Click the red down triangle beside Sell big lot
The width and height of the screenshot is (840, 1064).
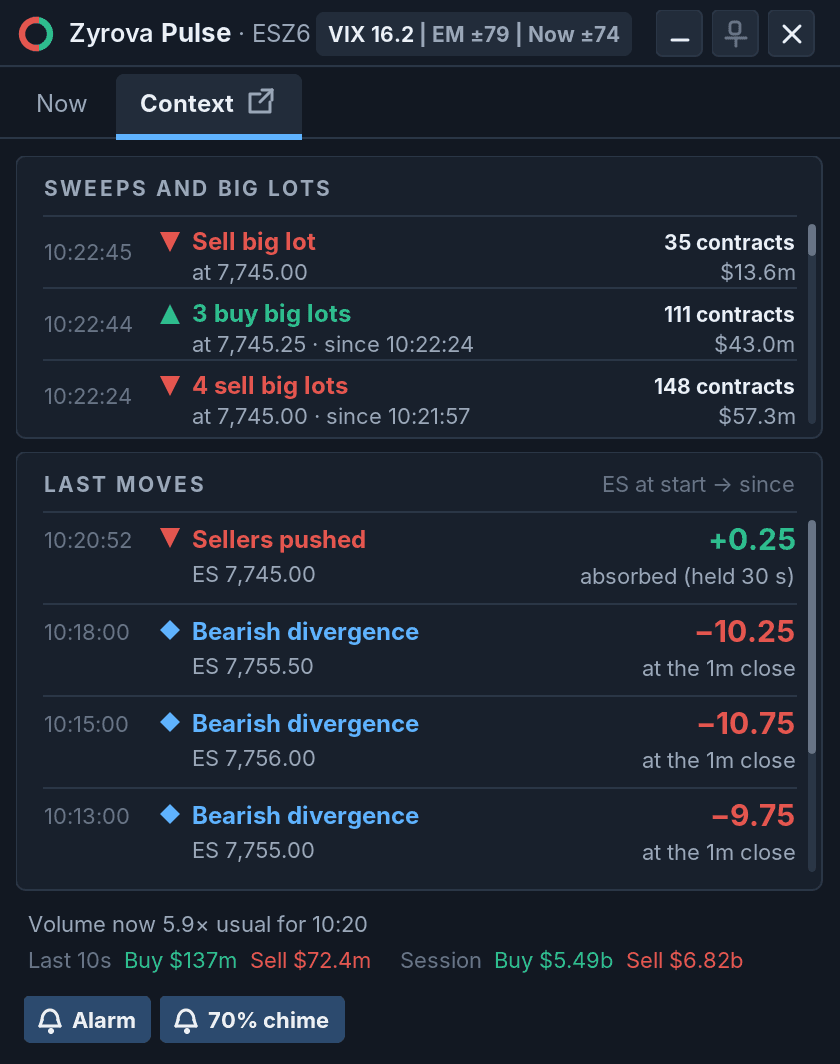170,242
